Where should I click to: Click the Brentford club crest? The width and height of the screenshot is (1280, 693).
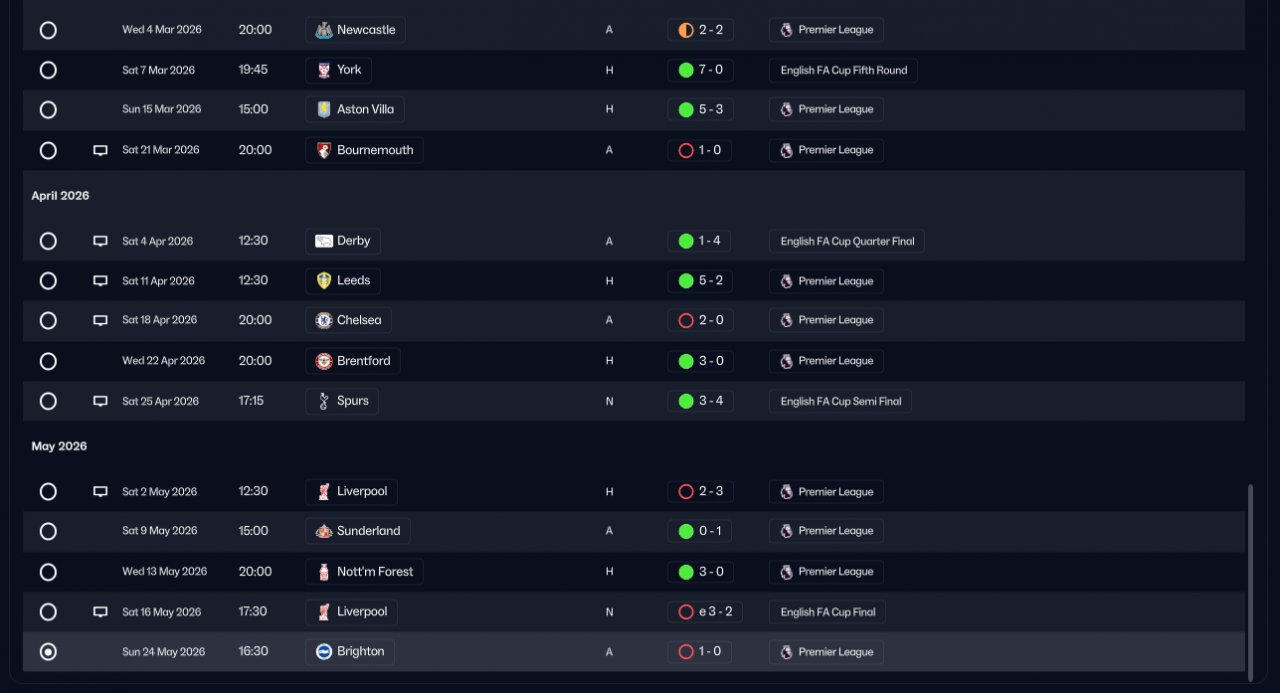point(323,361)
